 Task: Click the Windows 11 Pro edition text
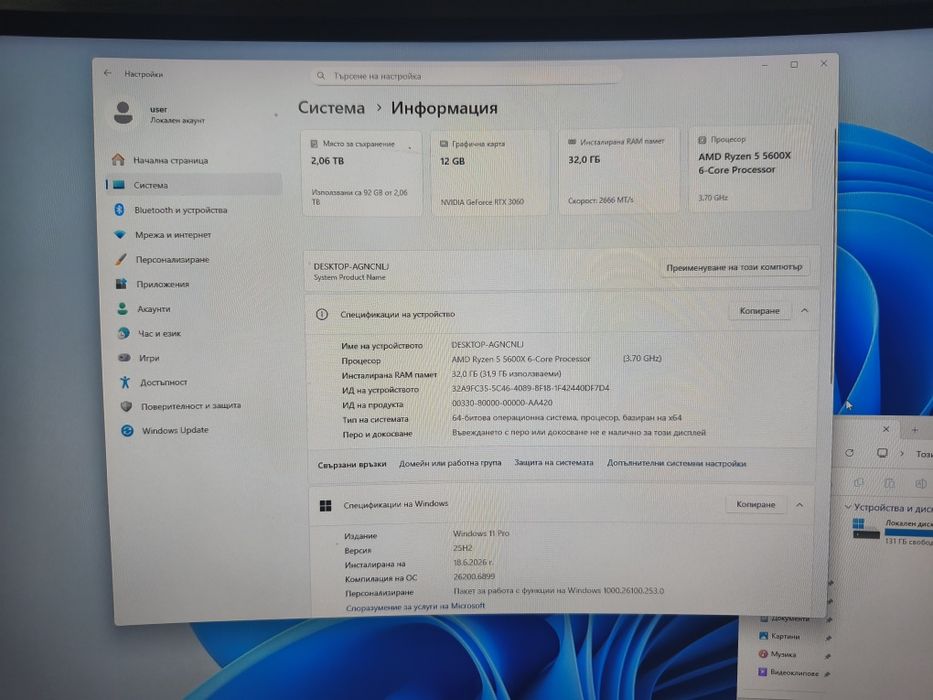[481, 533]
